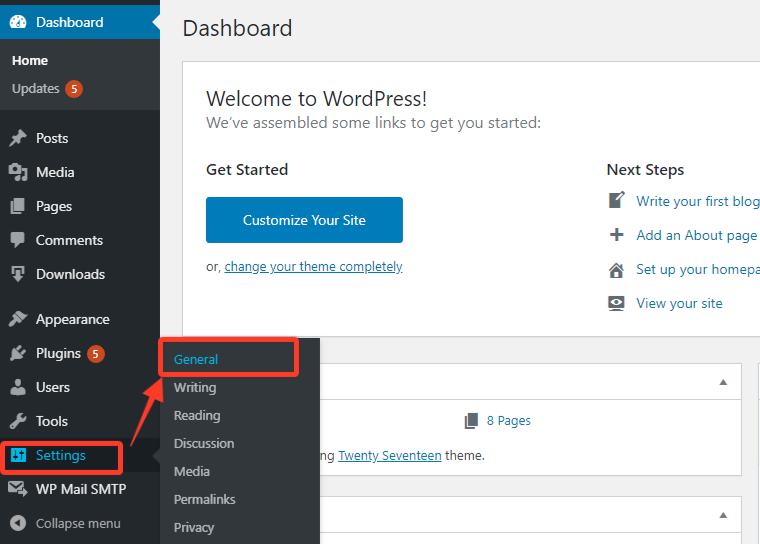Image resolution: width=760 pixels, height=544 pixels.
Task: Click the Collapse menu arrow icon
Action: [18, 523]
